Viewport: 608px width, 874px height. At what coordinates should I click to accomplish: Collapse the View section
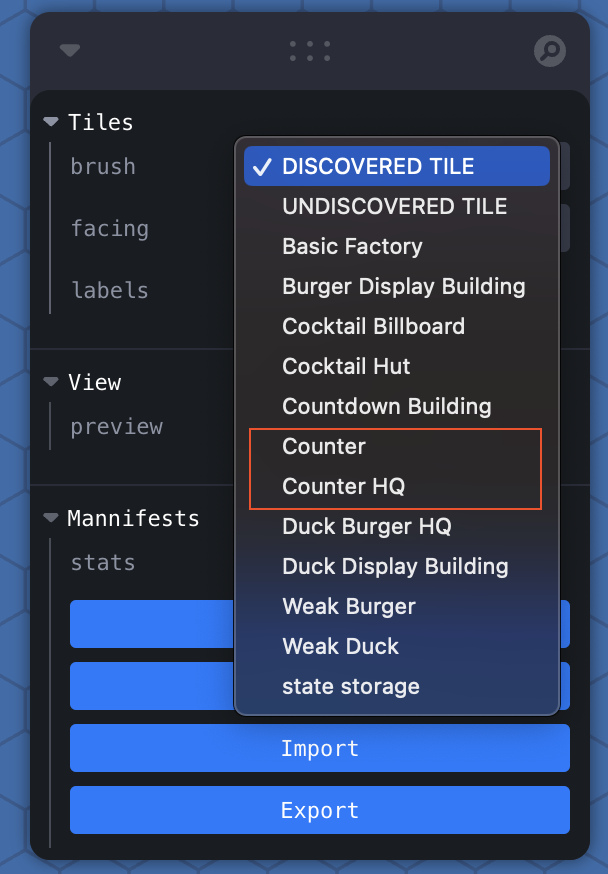point(52,382)
